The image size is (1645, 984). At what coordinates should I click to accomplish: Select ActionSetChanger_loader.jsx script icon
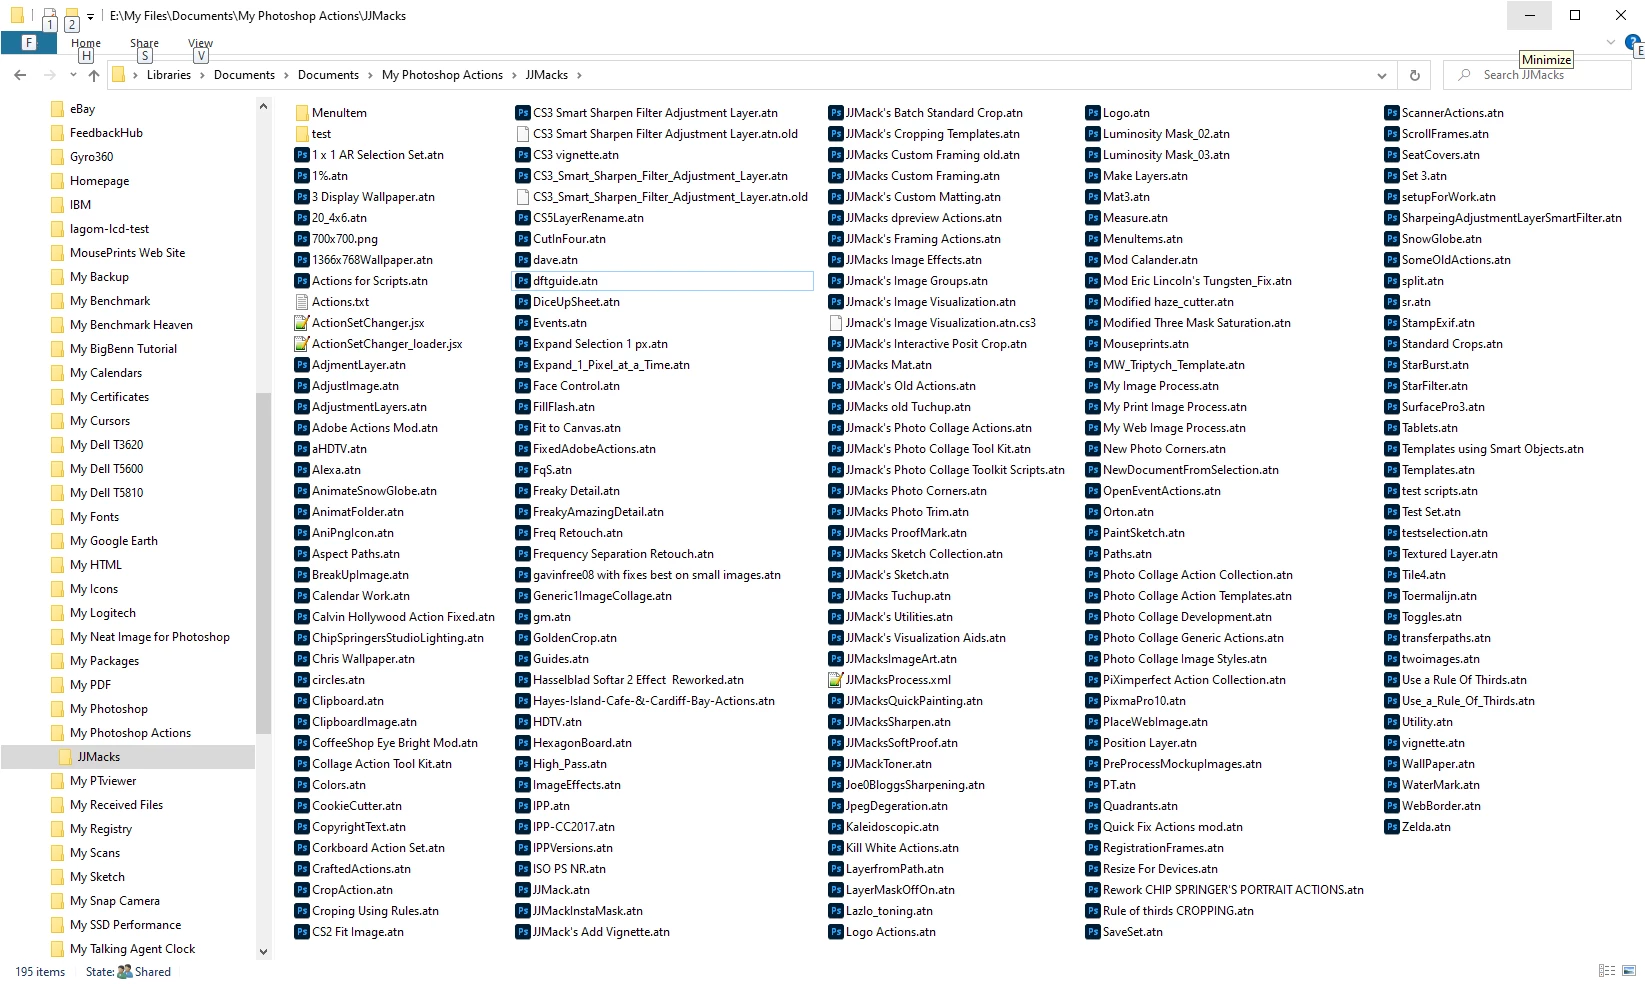coord(302,344)
